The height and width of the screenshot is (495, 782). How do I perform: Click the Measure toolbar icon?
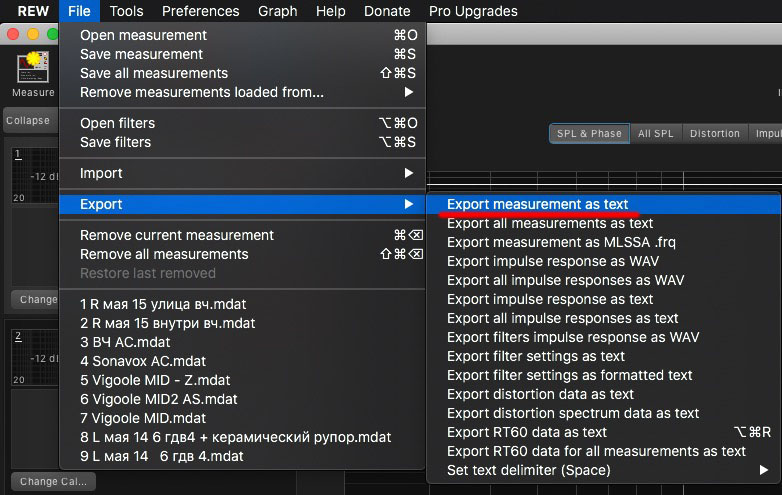click(33, 71)
